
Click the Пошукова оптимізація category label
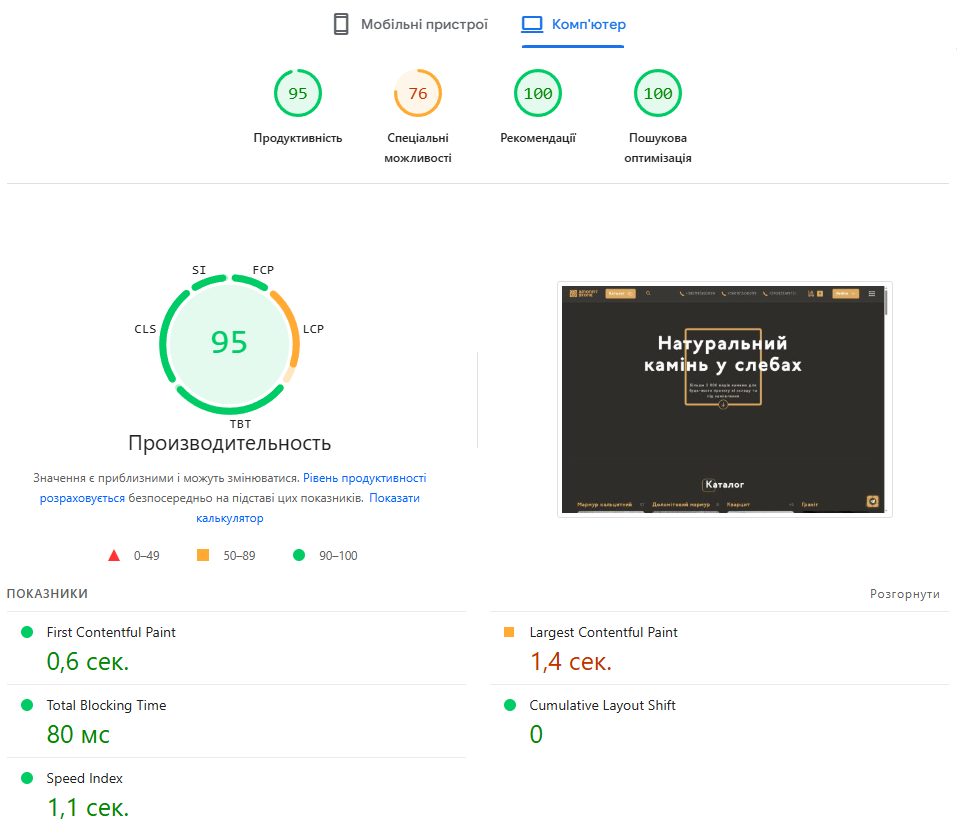click(658, 148)
